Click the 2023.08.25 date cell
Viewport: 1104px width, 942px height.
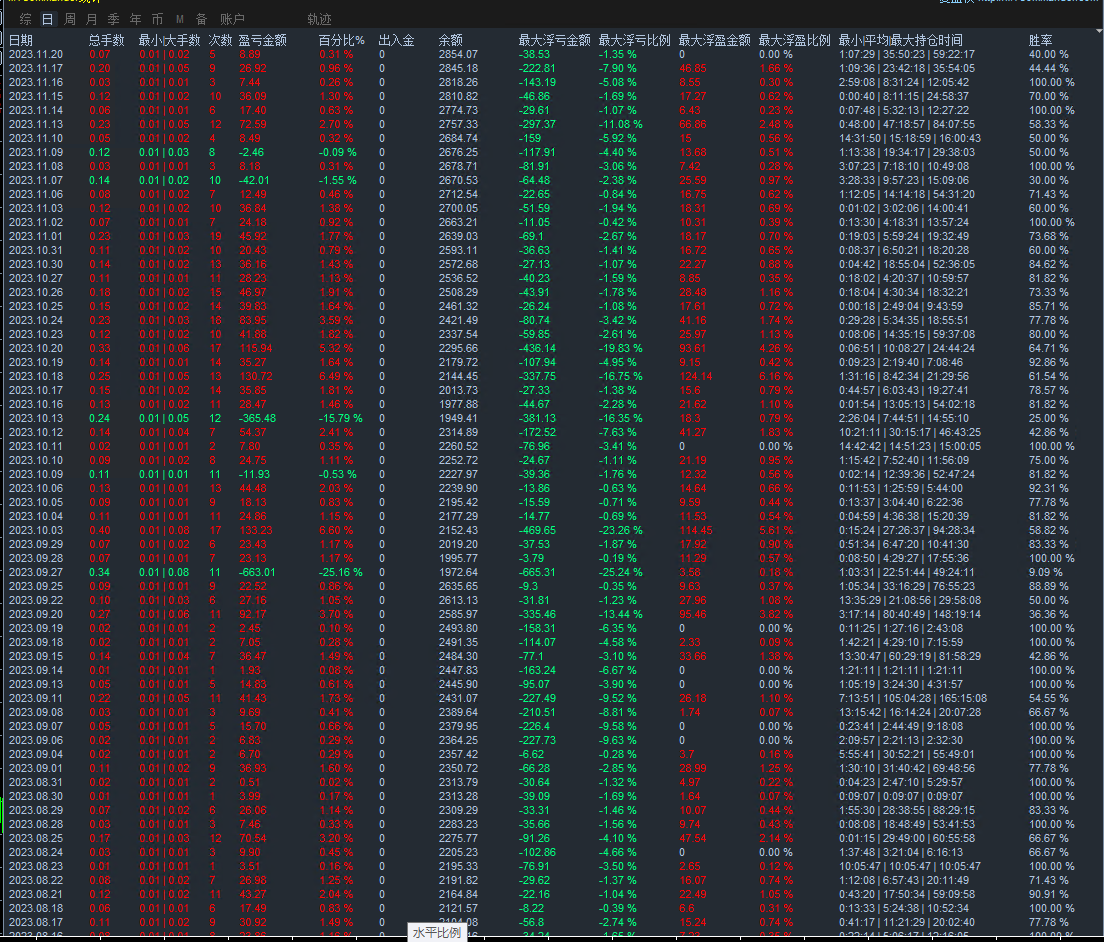[x=36, y=839]
